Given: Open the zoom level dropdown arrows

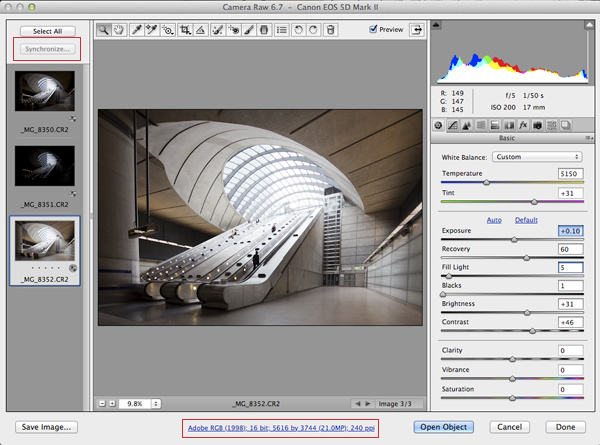Looking at the screenshot, I should (x=156, y=403).
